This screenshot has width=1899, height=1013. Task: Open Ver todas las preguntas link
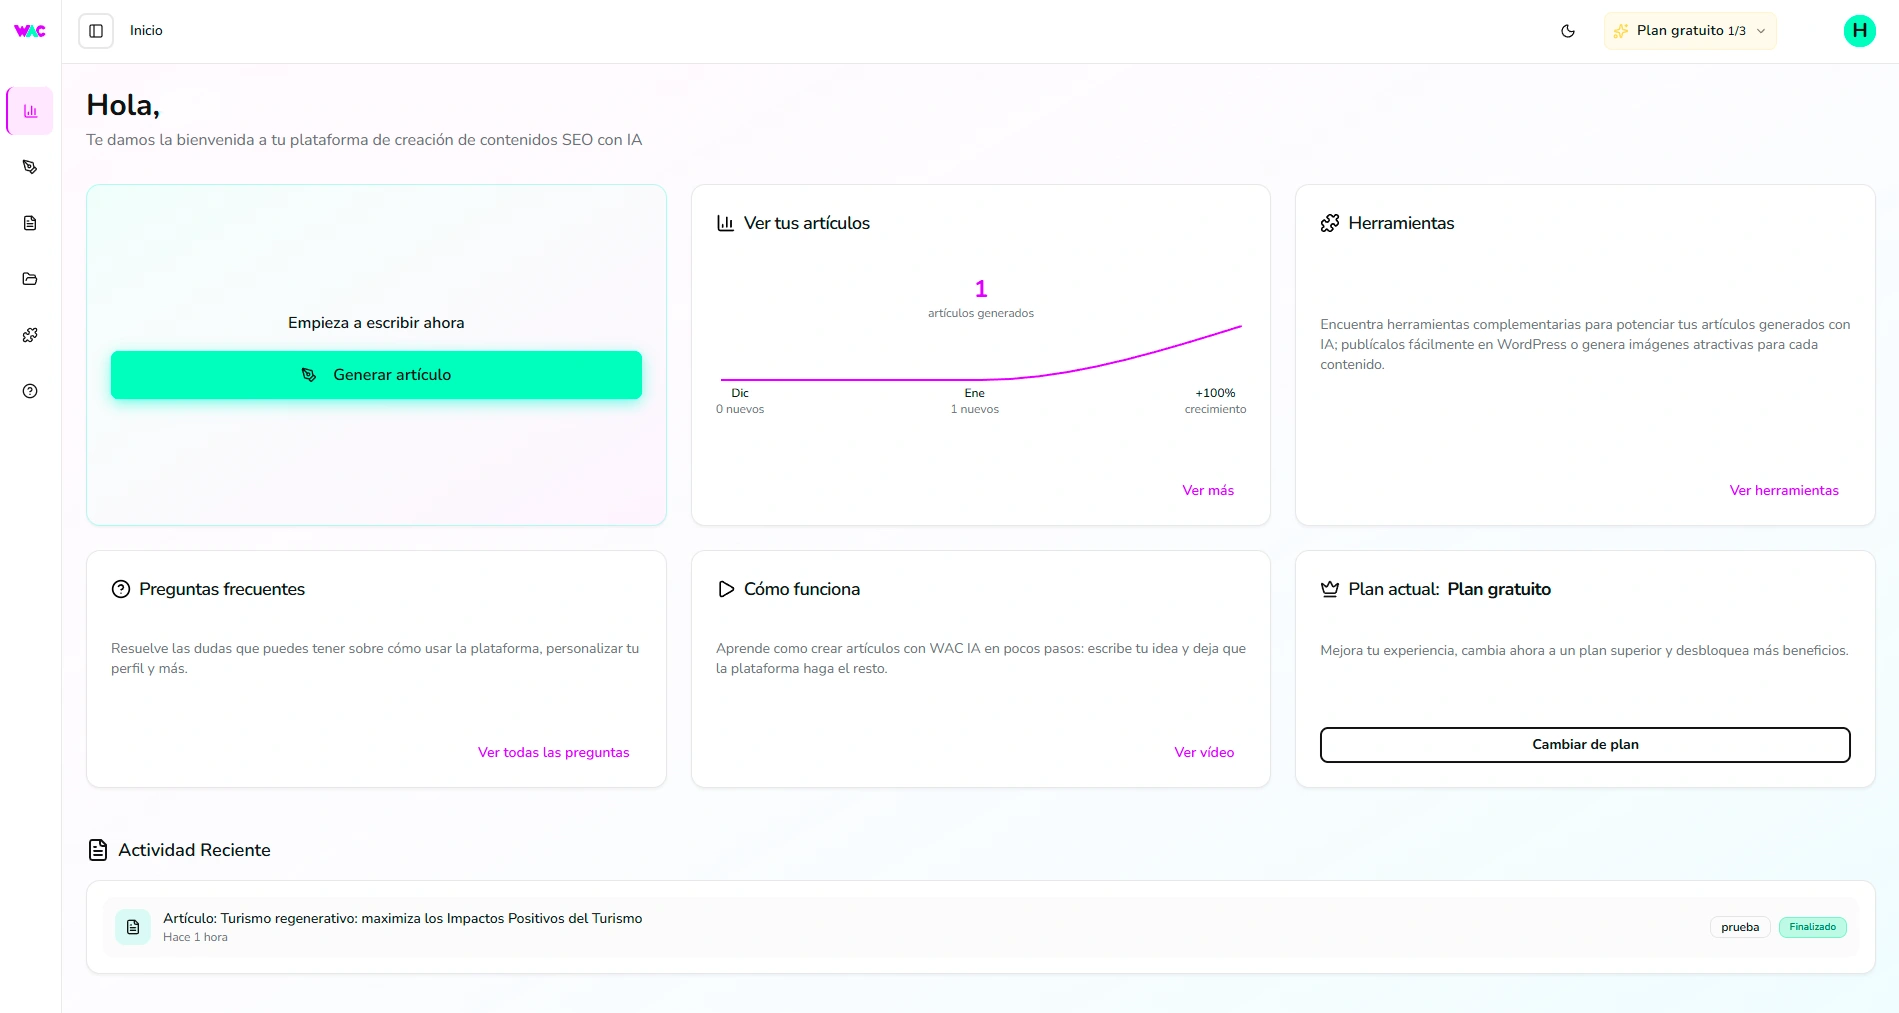tap(553, 752)
